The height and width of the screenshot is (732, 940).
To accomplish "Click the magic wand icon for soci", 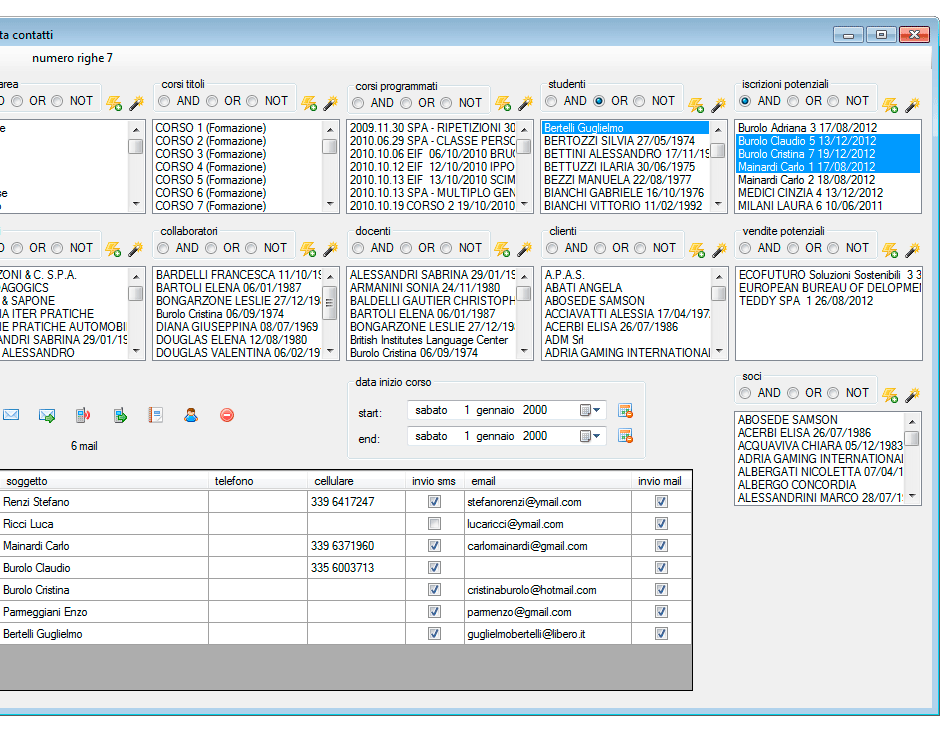I will click(912, 395).
